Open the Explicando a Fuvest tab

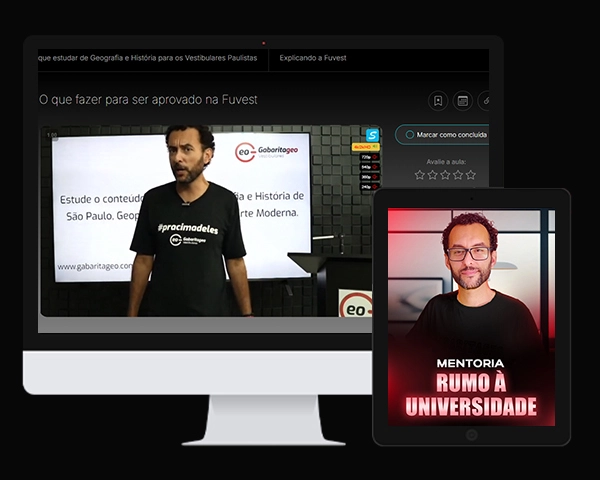click(x=314, y=58)
